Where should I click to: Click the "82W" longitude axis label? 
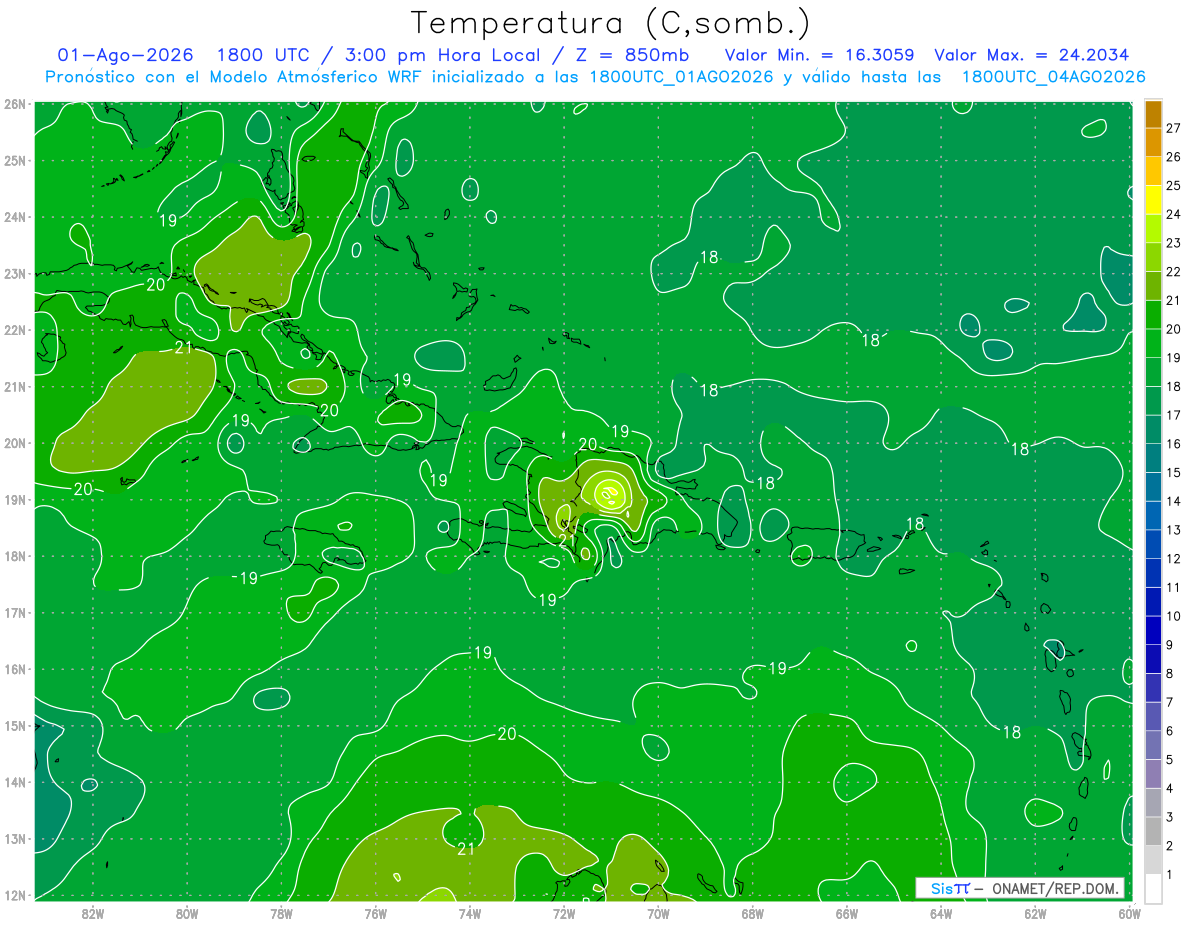point(92,913)
